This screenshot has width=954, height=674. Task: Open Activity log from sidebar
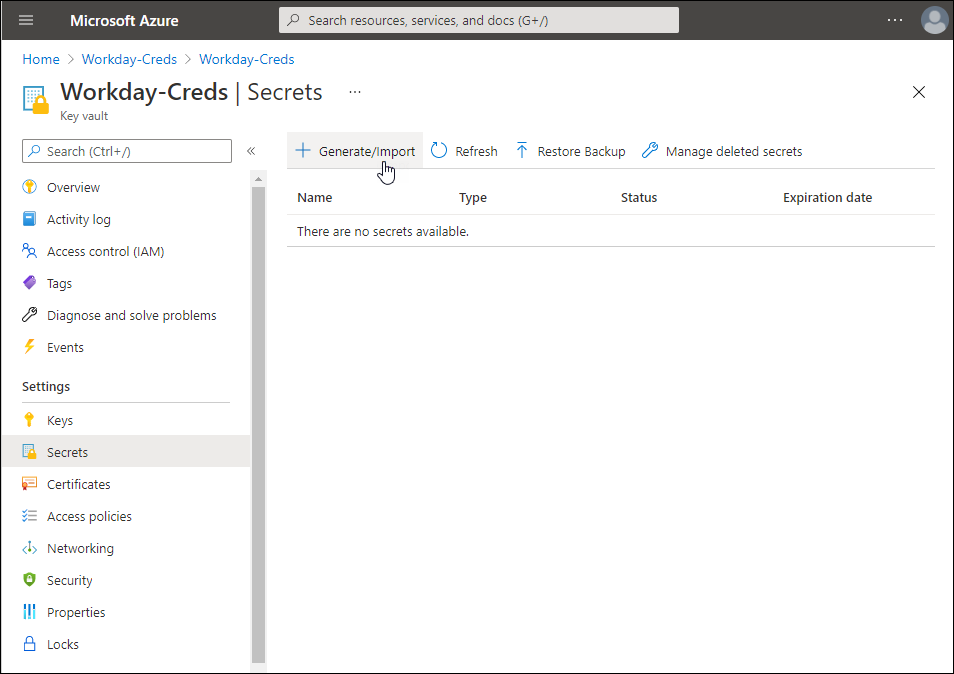coord(78,219)
